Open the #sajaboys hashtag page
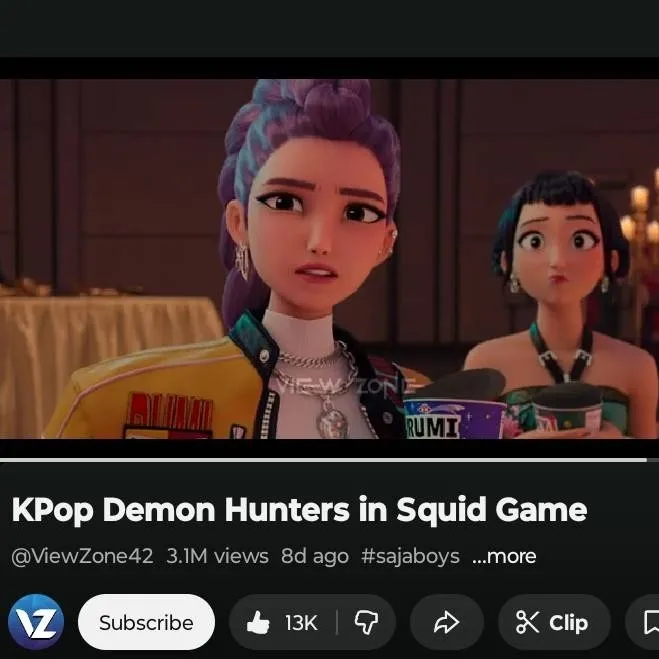Viewport: 659px width, 659px height. pos(411,556)
